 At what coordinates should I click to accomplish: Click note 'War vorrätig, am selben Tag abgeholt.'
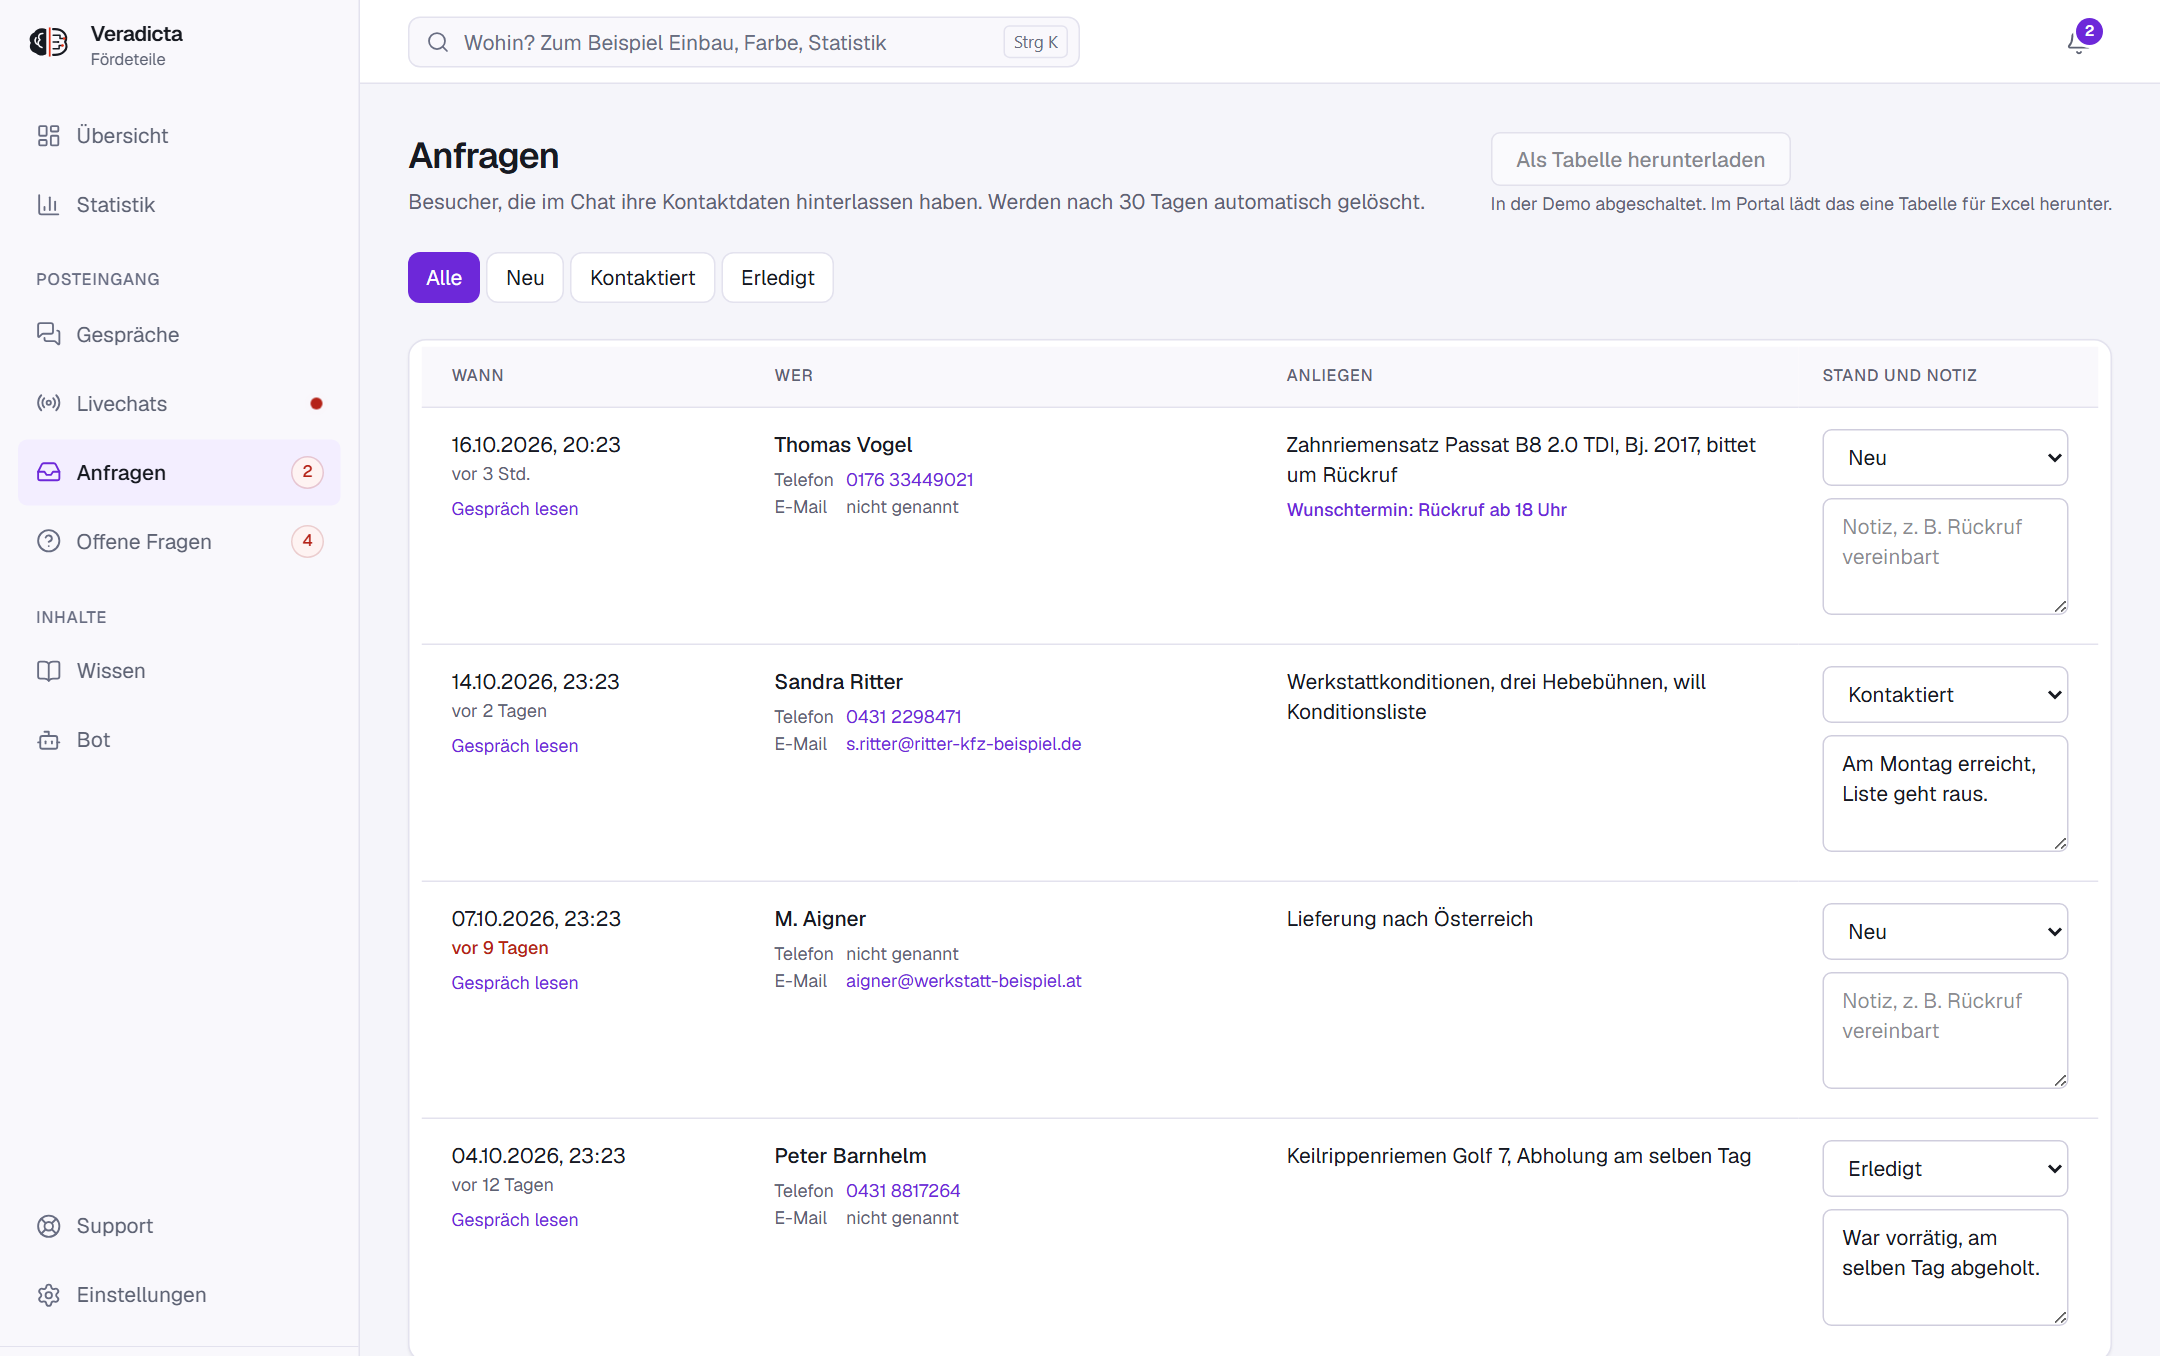coord(1945,1268)
